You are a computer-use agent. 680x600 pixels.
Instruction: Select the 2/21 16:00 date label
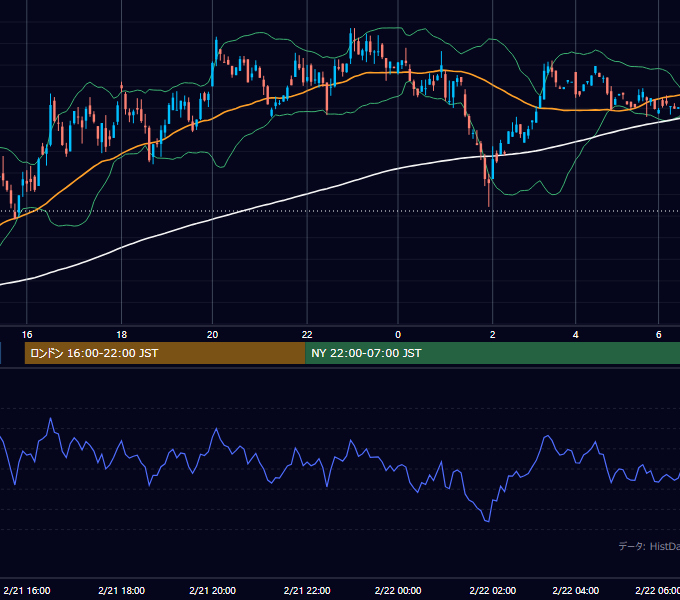pyautogui.click(x=27, y=590)
